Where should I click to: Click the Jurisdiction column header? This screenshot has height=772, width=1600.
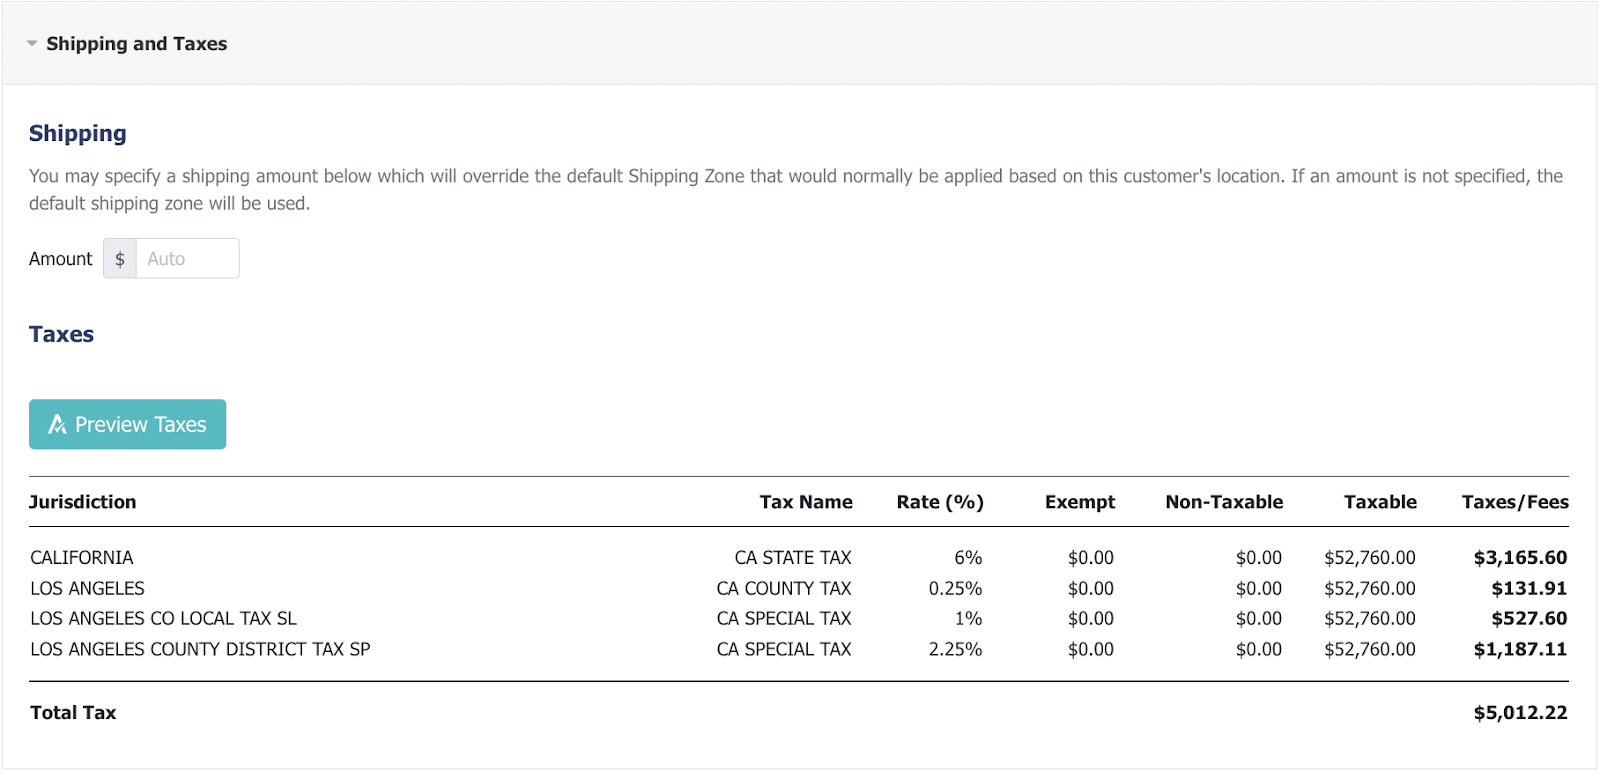(82, 502)
